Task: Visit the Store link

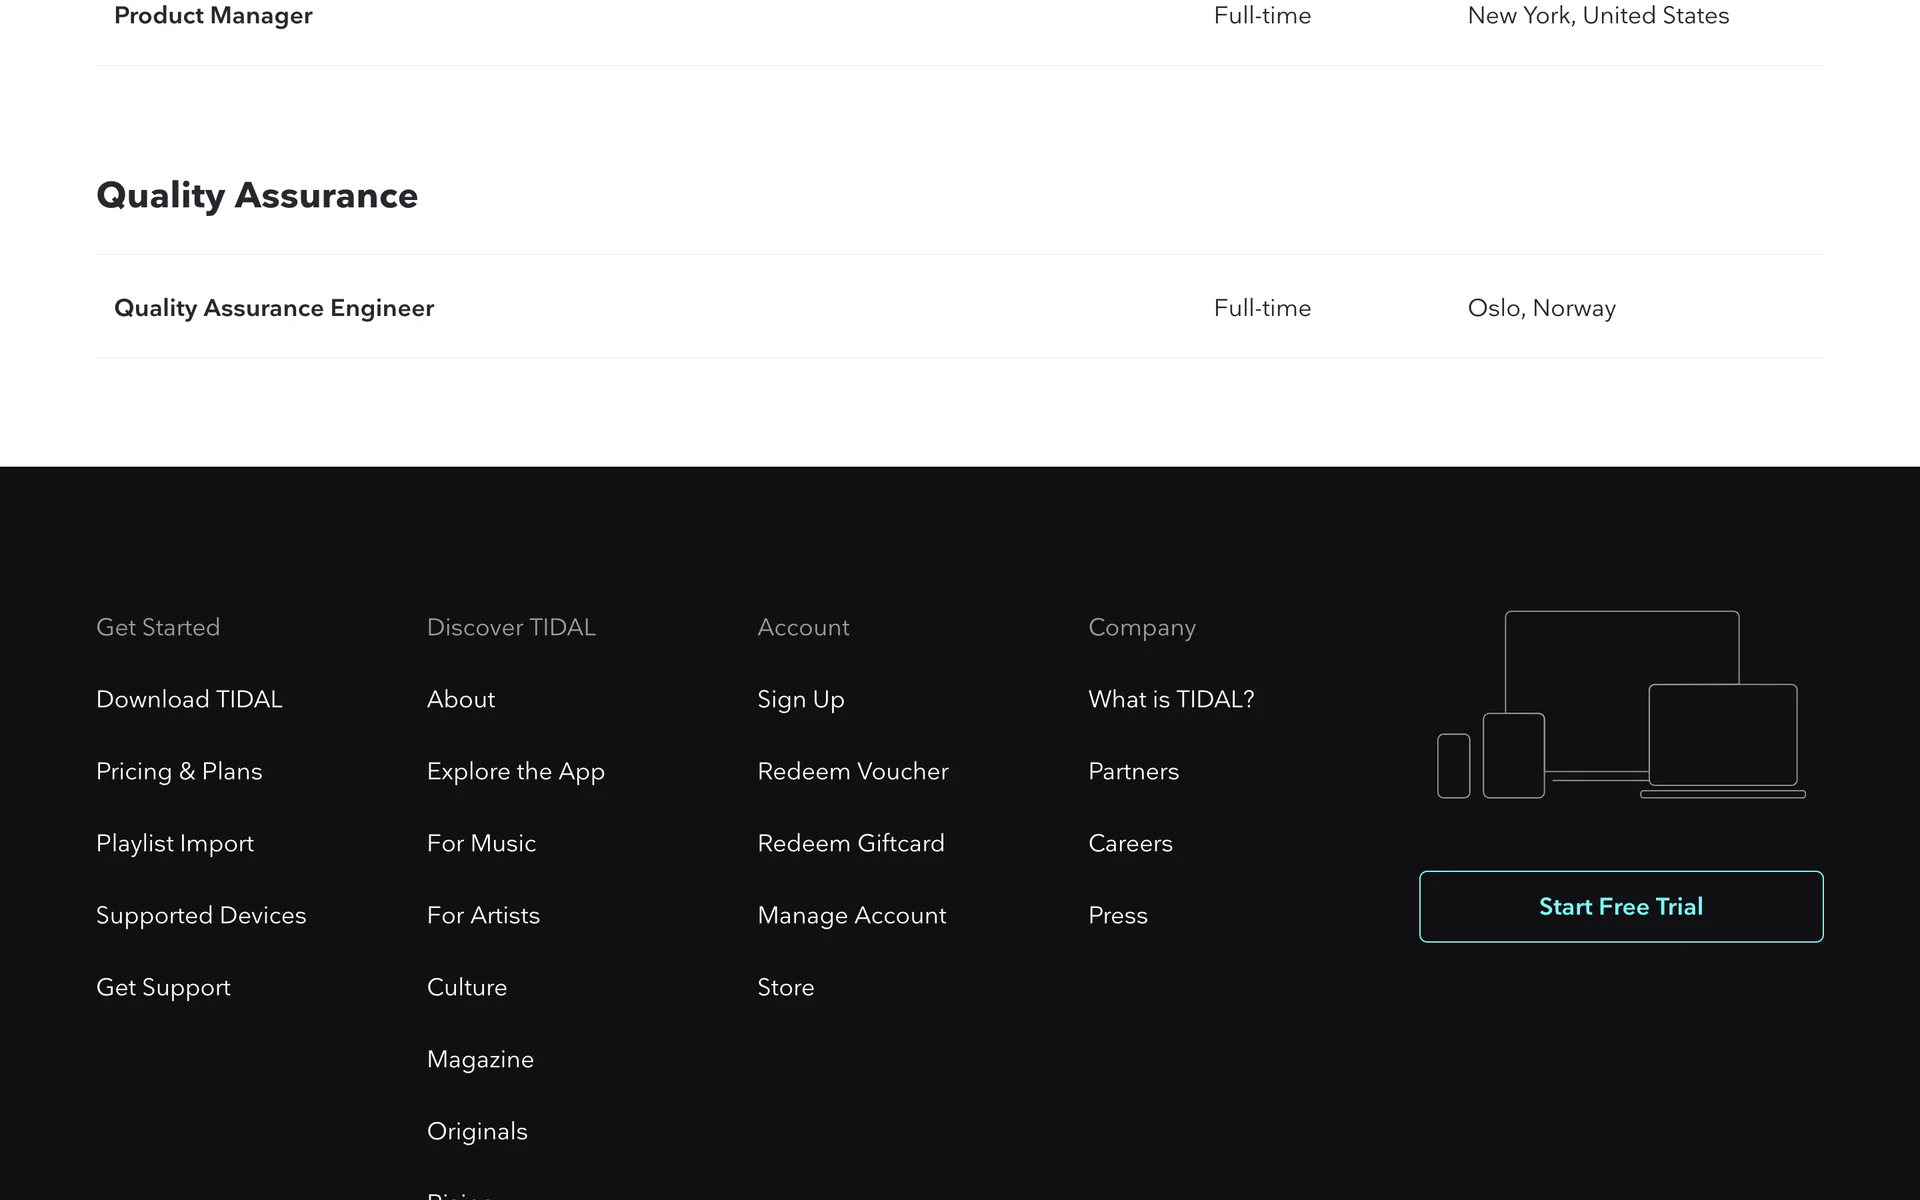Action: point(786,987)
